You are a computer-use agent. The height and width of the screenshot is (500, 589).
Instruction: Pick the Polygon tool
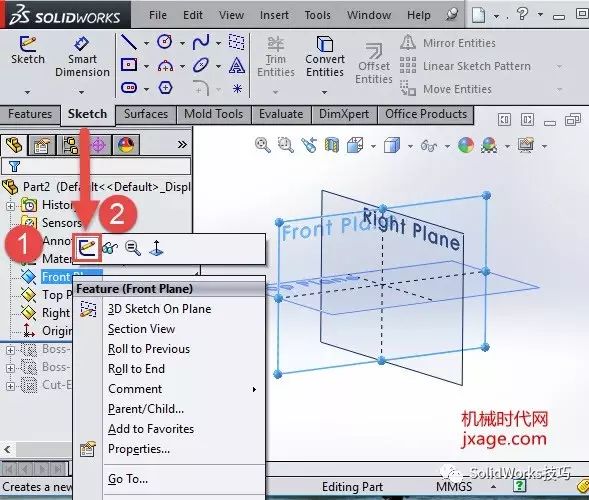(x=165, y=88)
